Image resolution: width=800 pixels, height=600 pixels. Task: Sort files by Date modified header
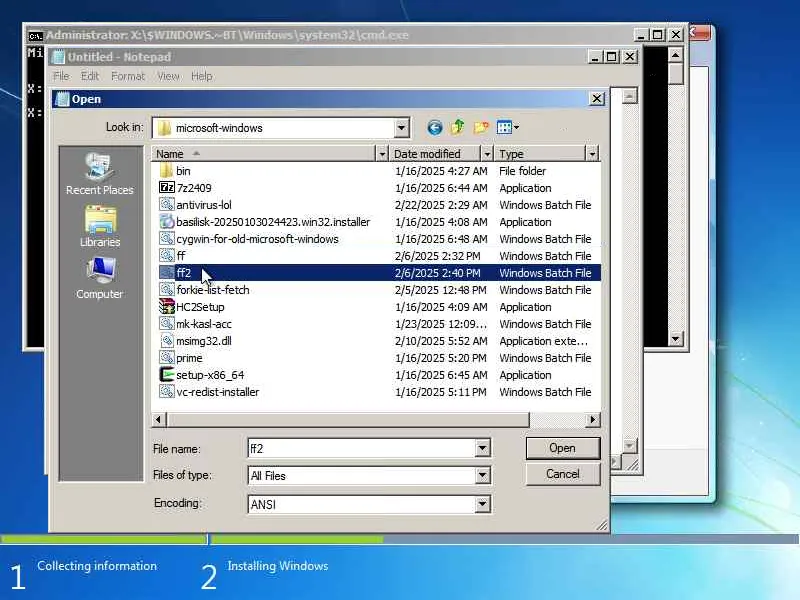click(435, 153)
